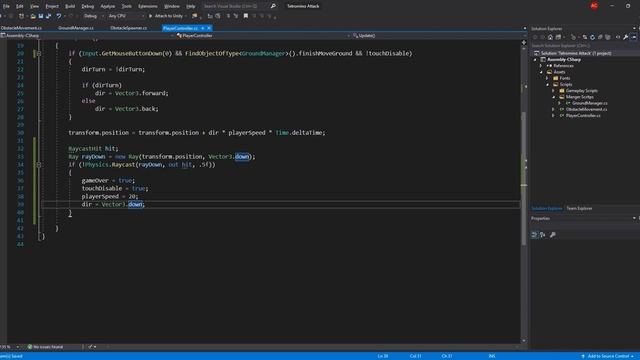Image resolution: width=640 pixels, height=360 pixels.
Task: Open the Edit menu
Action: tap(20, 6)
